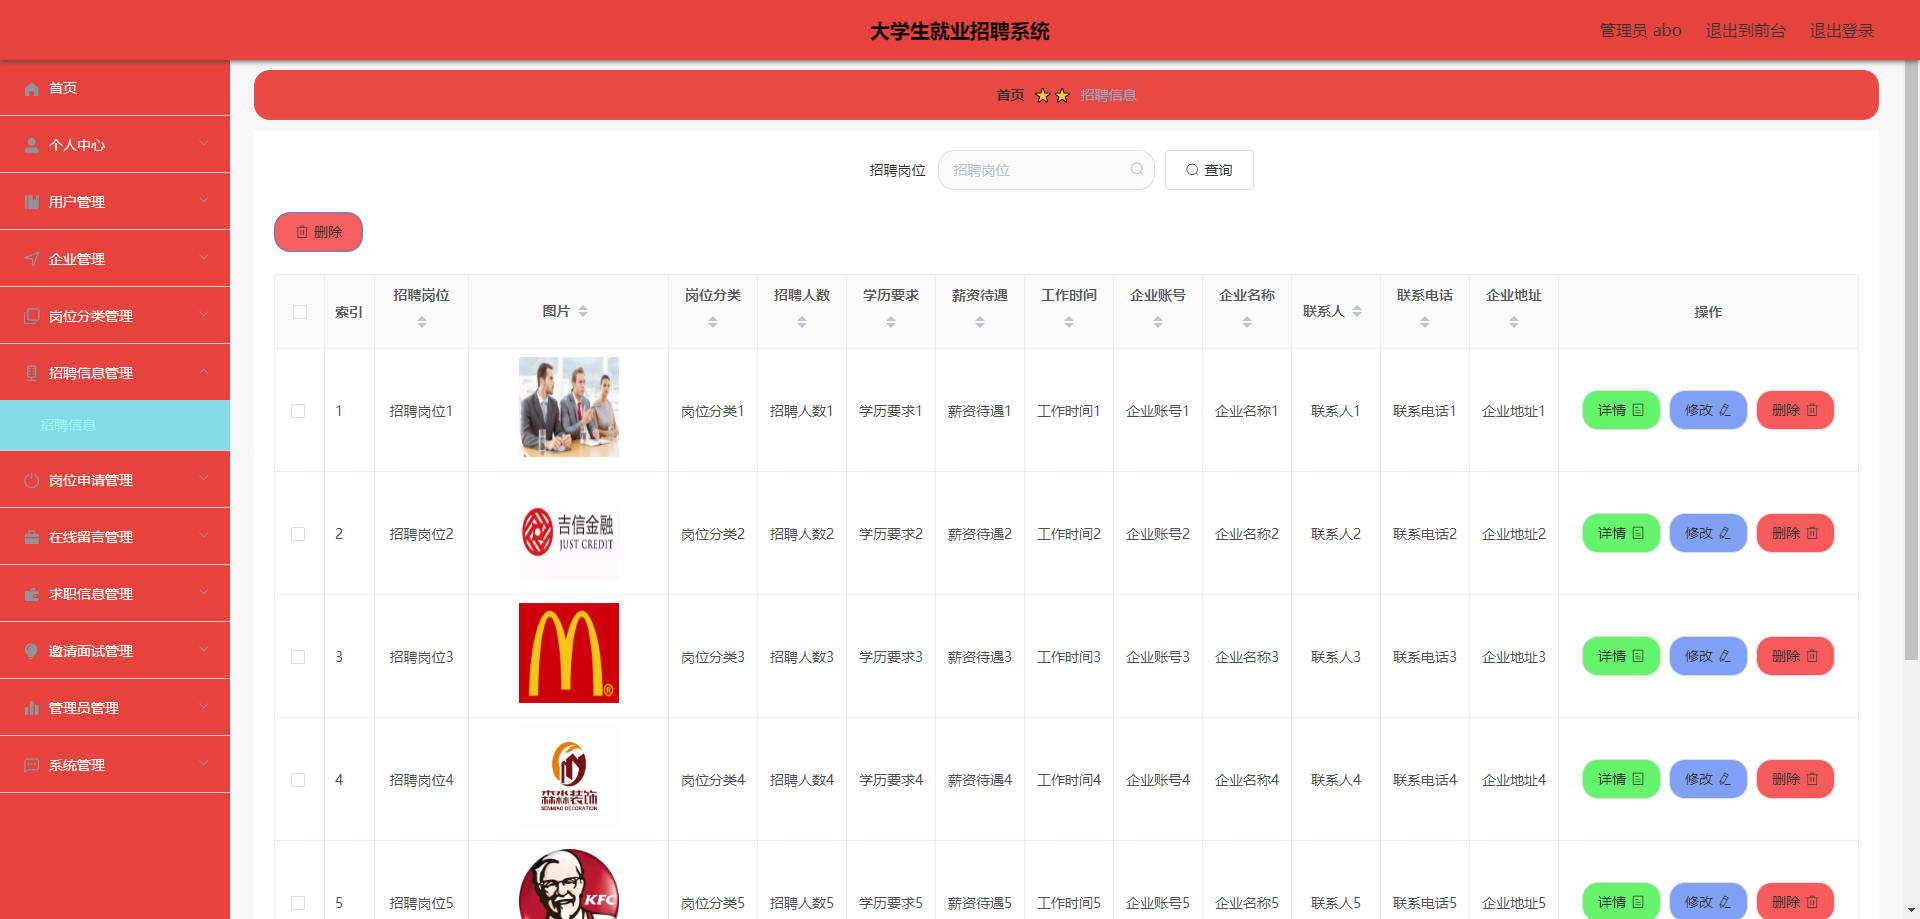Open 详情 for row 招聘岗位4

click(x=1621, y=779)
